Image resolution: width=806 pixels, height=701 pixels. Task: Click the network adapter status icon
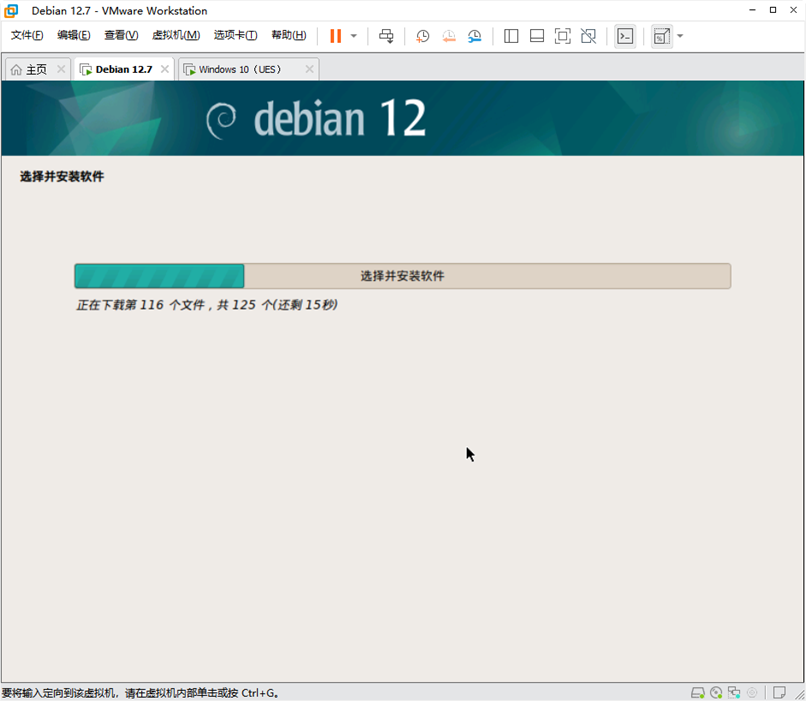click(734, 693)
